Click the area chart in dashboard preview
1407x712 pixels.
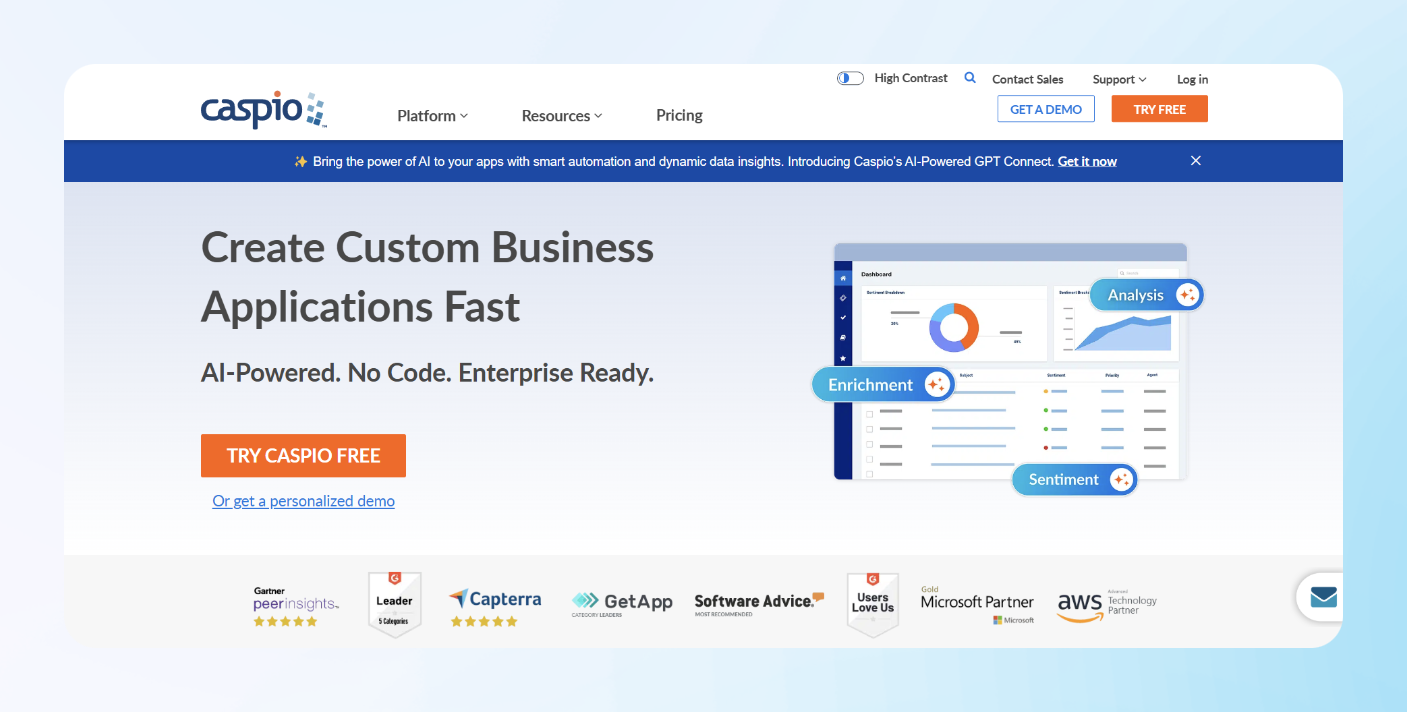pos(1122,332)
